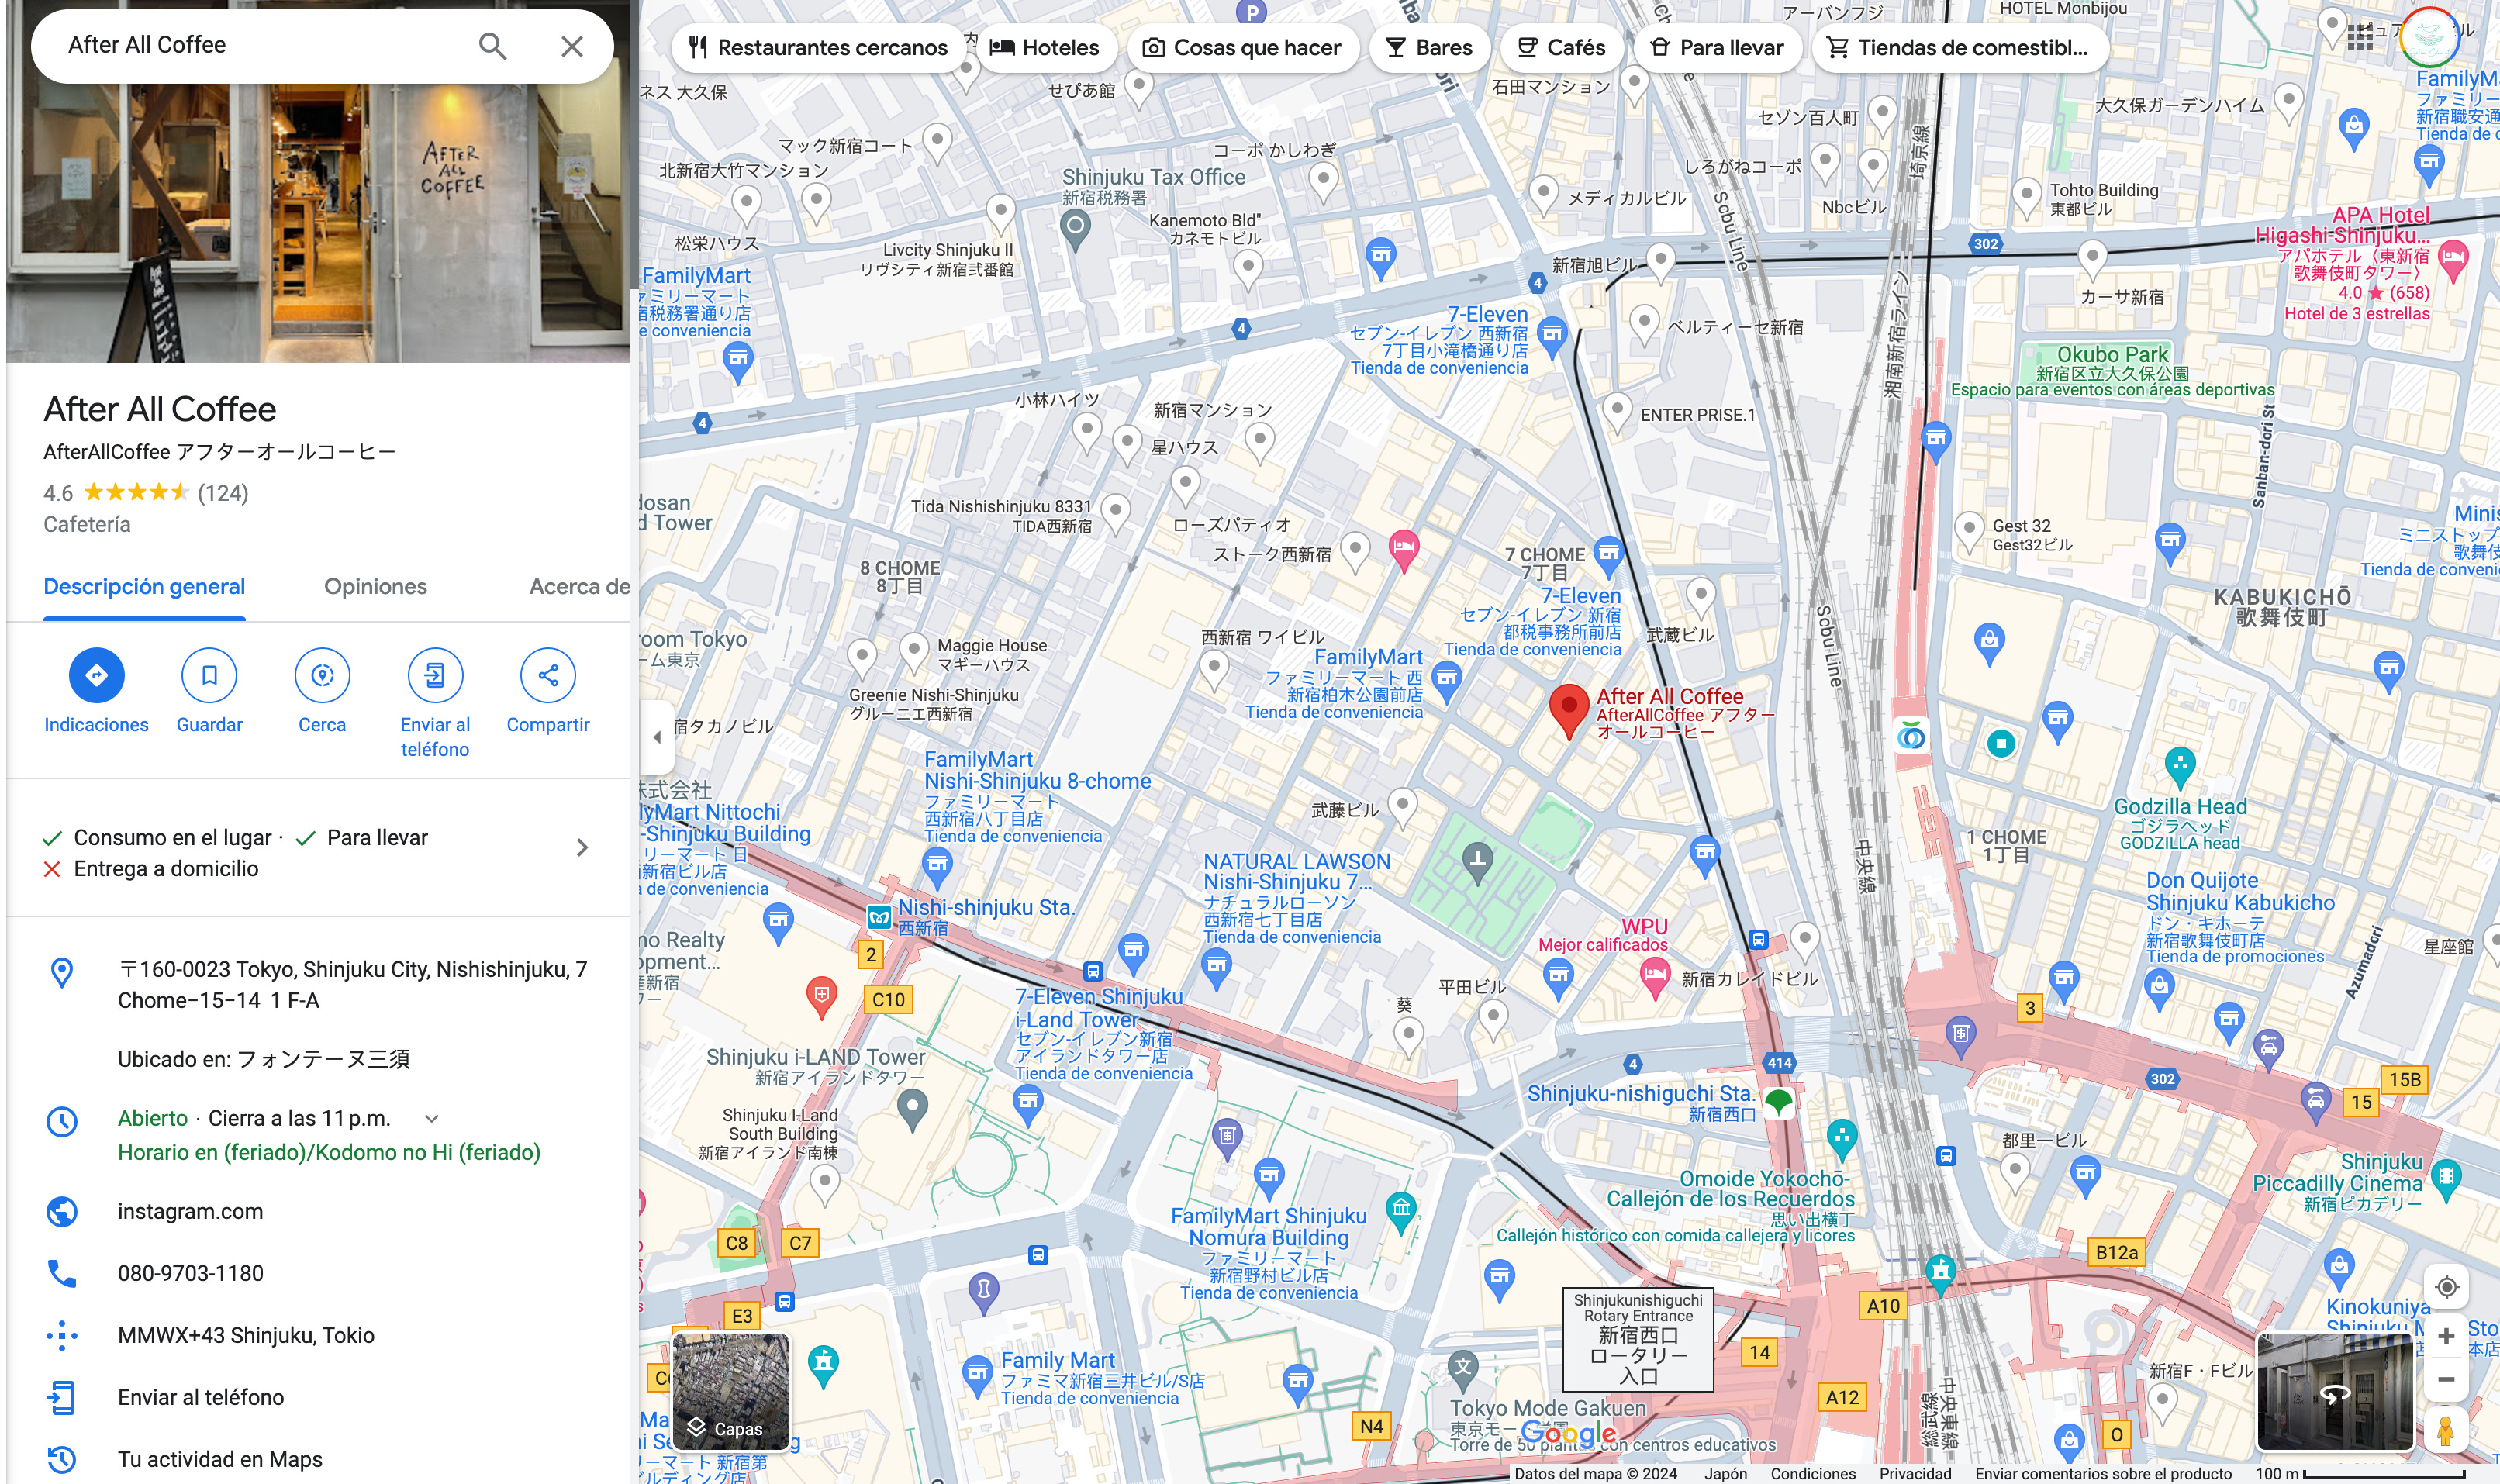Select the Bares chip
Viewport: 2500px width, 1484px height.
point(1430,47)
